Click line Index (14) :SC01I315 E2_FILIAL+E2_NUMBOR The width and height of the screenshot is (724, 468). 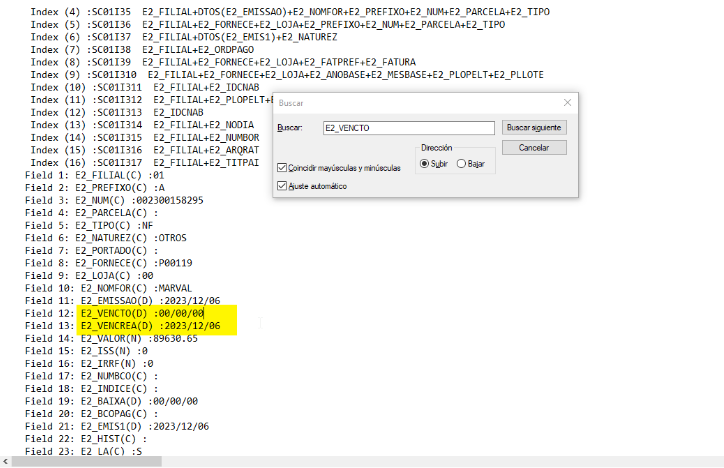(145, 138)
